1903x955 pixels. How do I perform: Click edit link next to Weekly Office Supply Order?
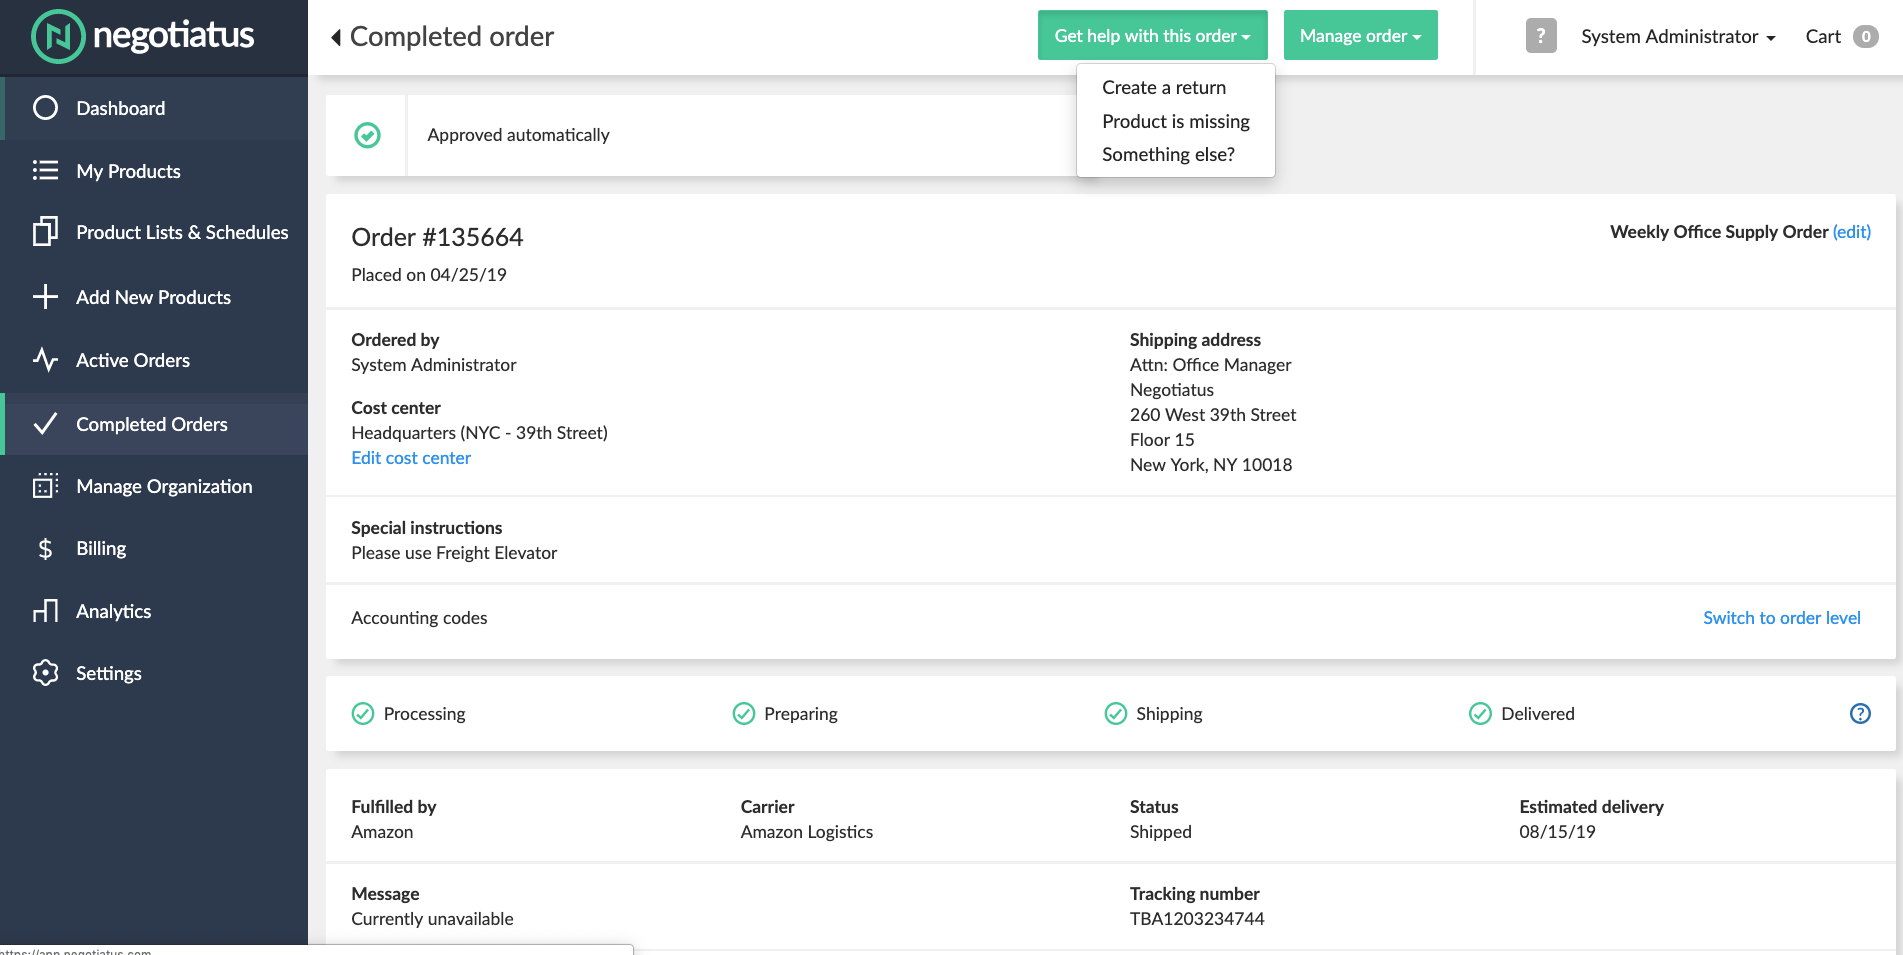coord(1851,232)
